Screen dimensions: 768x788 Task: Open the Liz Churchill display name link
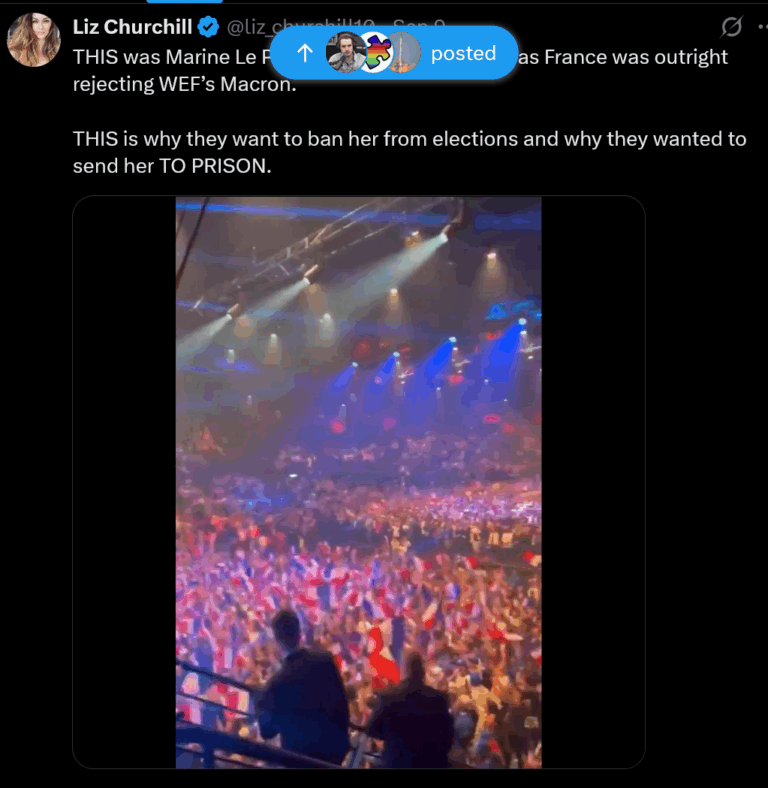pyautogui.click(x=132, y=26)
